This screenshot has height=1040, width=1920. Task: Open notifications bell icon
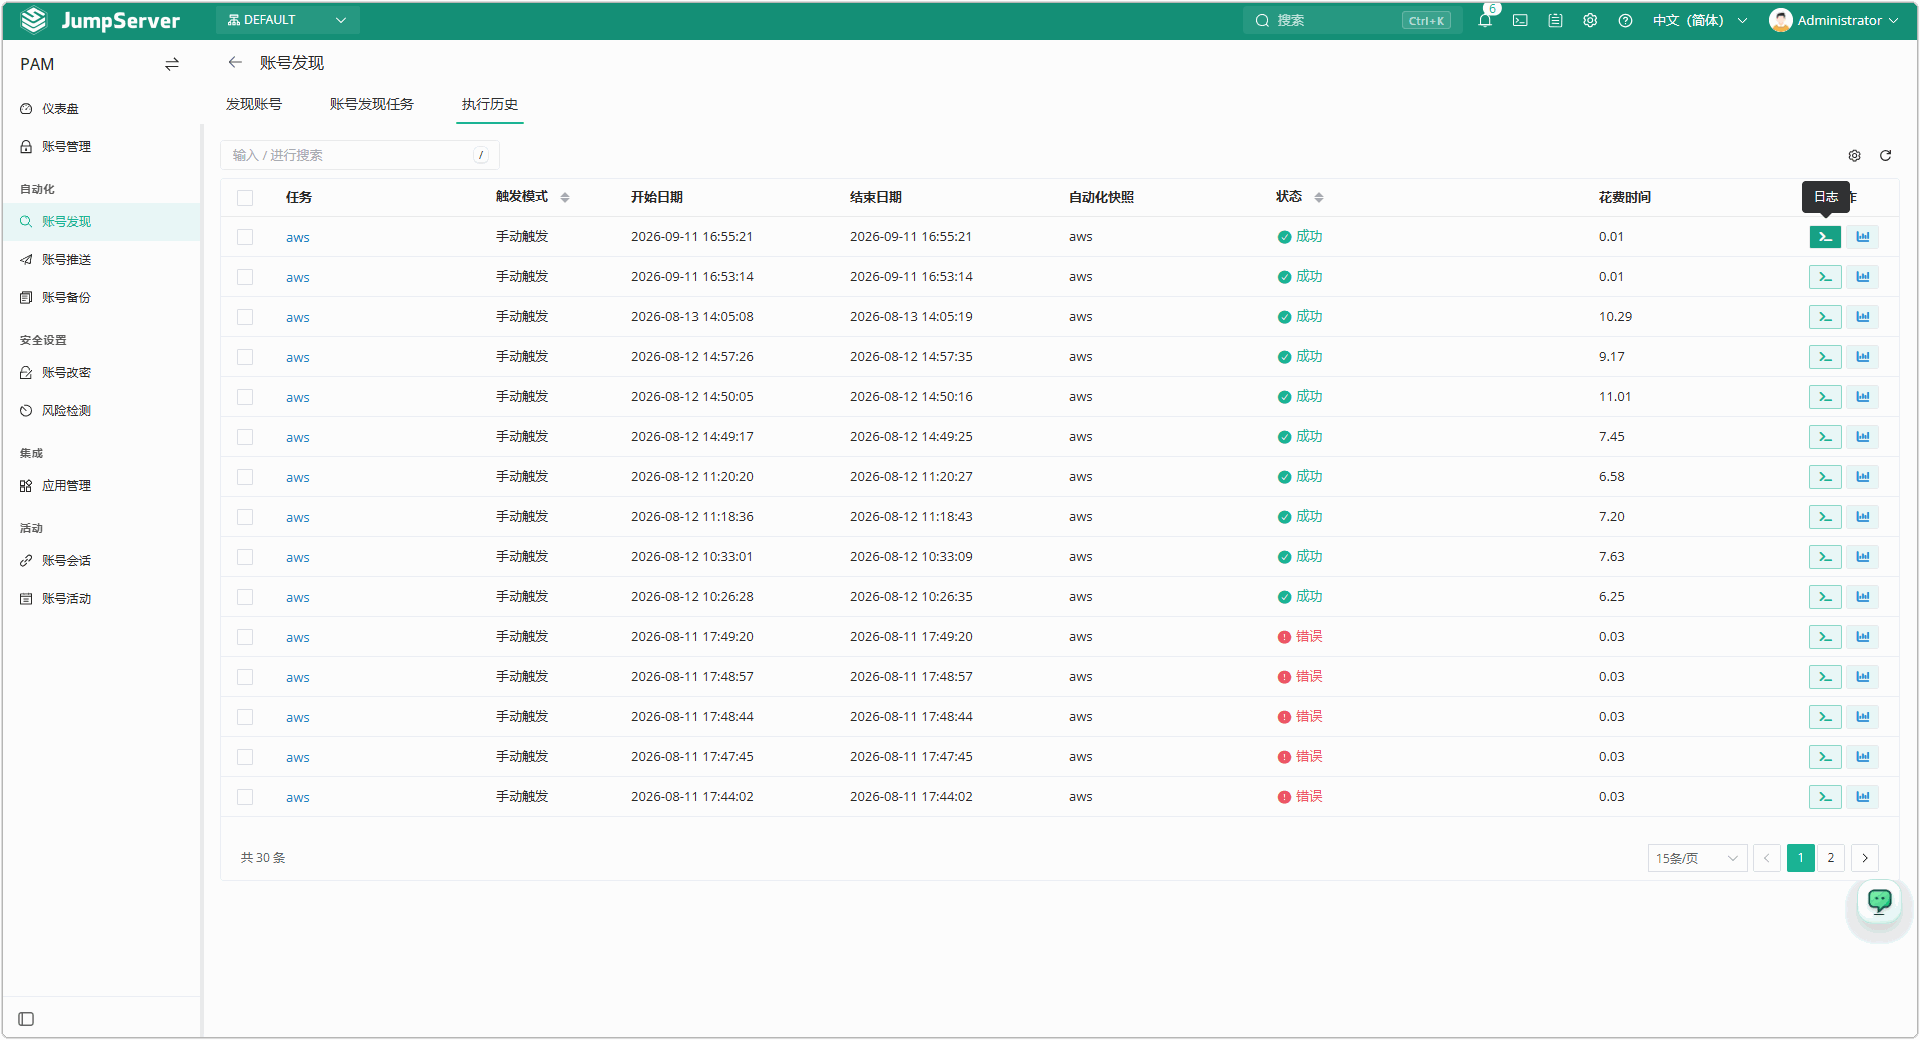click(1485, 20)
